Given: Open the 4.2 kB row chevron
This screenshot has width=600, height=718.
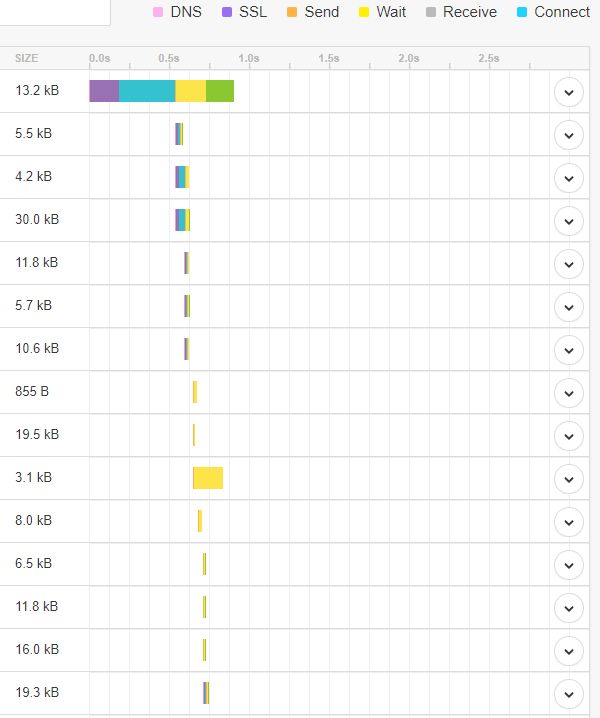Looking at the screenshot, I should [568, 178].
